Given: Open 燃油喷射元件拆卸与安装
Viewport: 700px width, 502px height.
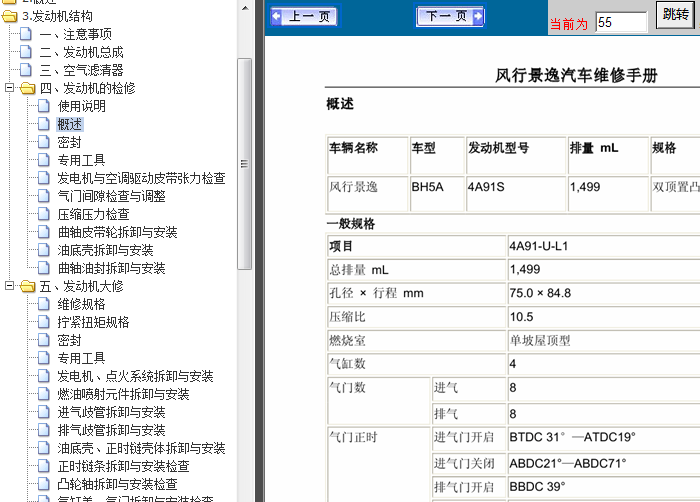Looking at the screenshot, I should coord(124,394).
